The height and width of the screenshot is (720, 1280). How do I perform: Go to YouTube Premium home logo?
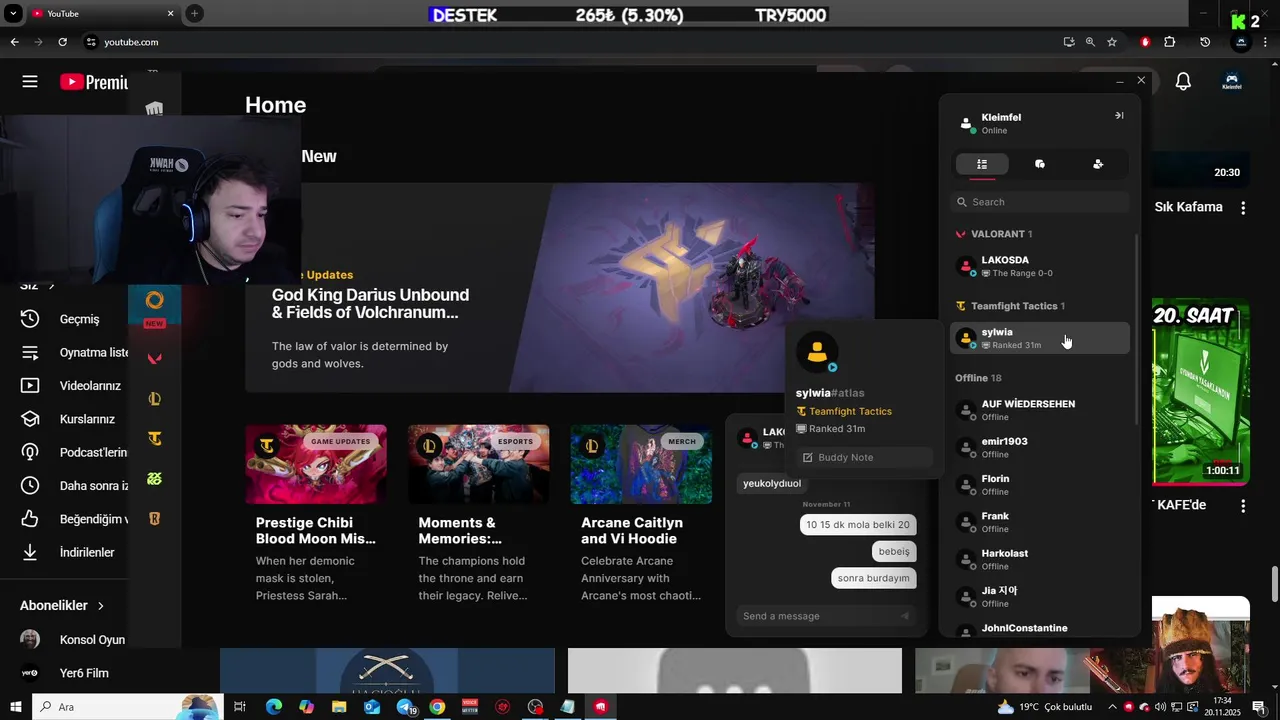[94, 82]
